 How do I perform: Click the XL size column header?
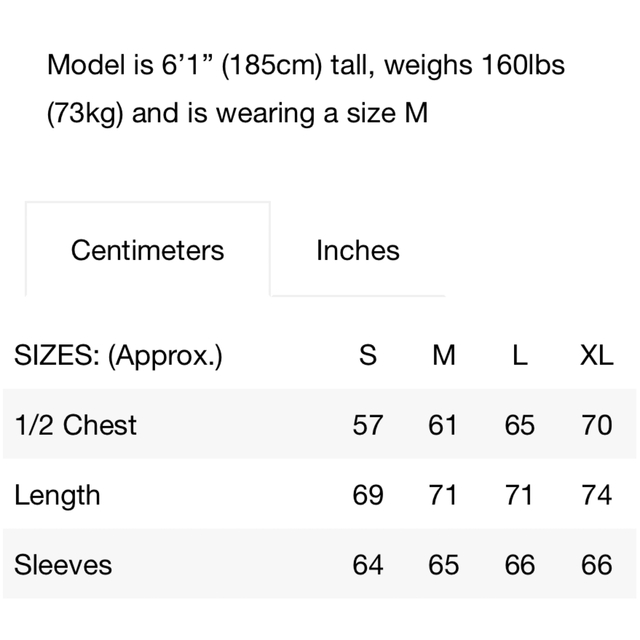point(596,355)
